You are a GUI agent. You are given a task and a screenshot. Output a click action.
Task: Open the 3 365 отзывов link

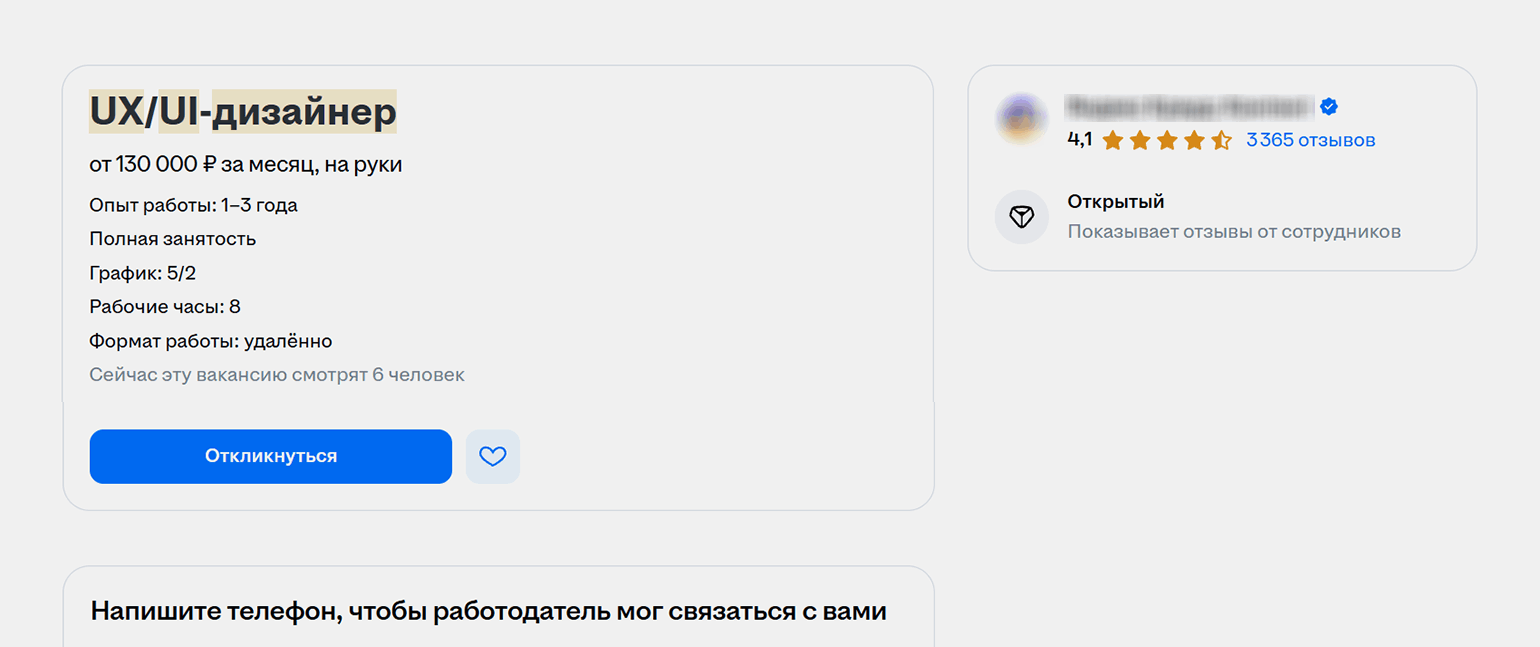tap(1310, 141)
